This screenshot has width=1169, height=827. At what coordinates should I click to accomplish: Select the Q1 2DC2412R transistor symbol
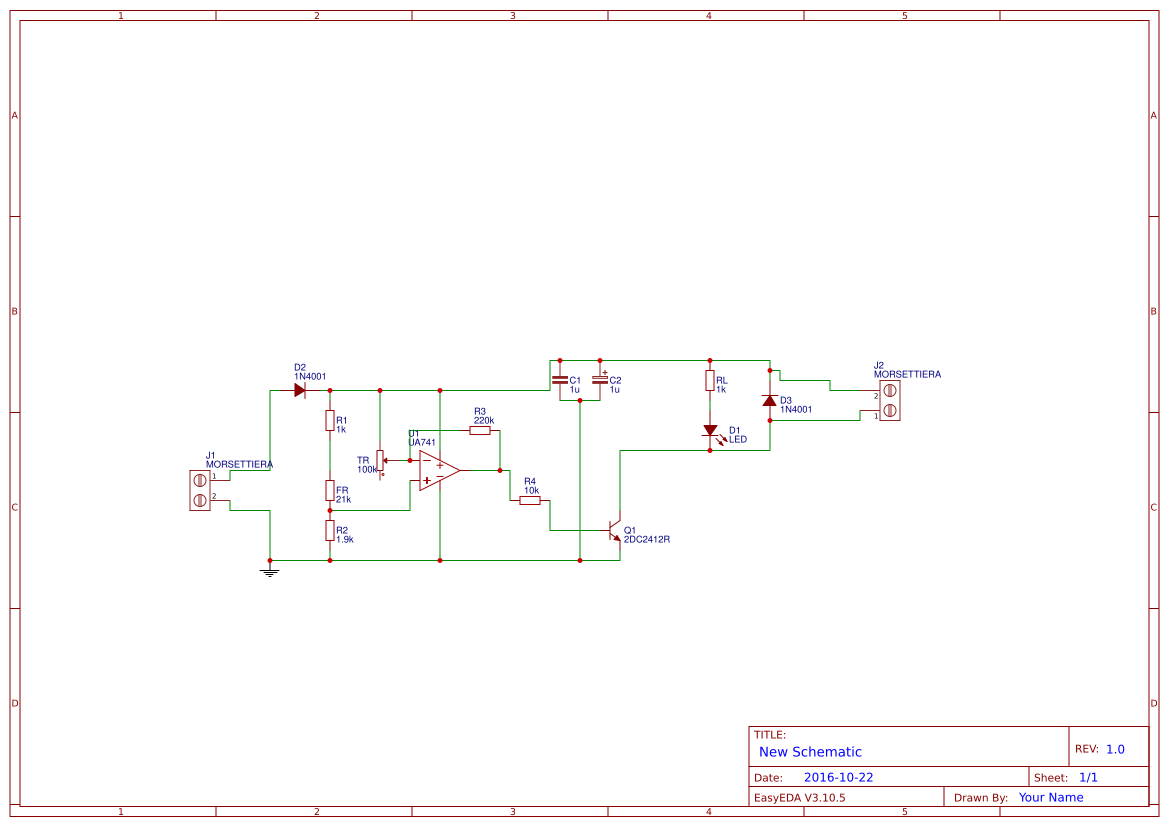pos(613,530)
